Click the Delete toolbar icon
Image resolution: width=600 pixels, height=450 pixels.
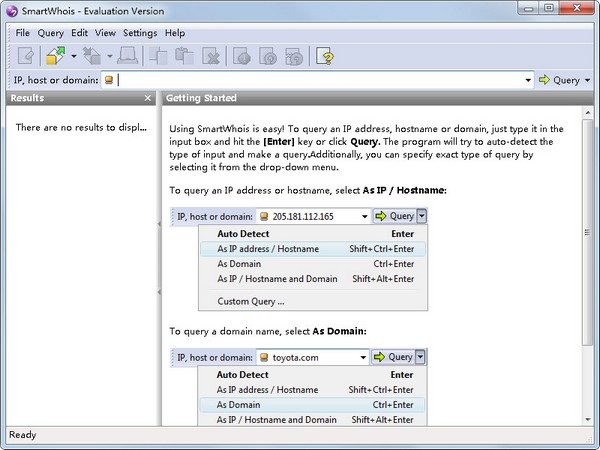211,56
